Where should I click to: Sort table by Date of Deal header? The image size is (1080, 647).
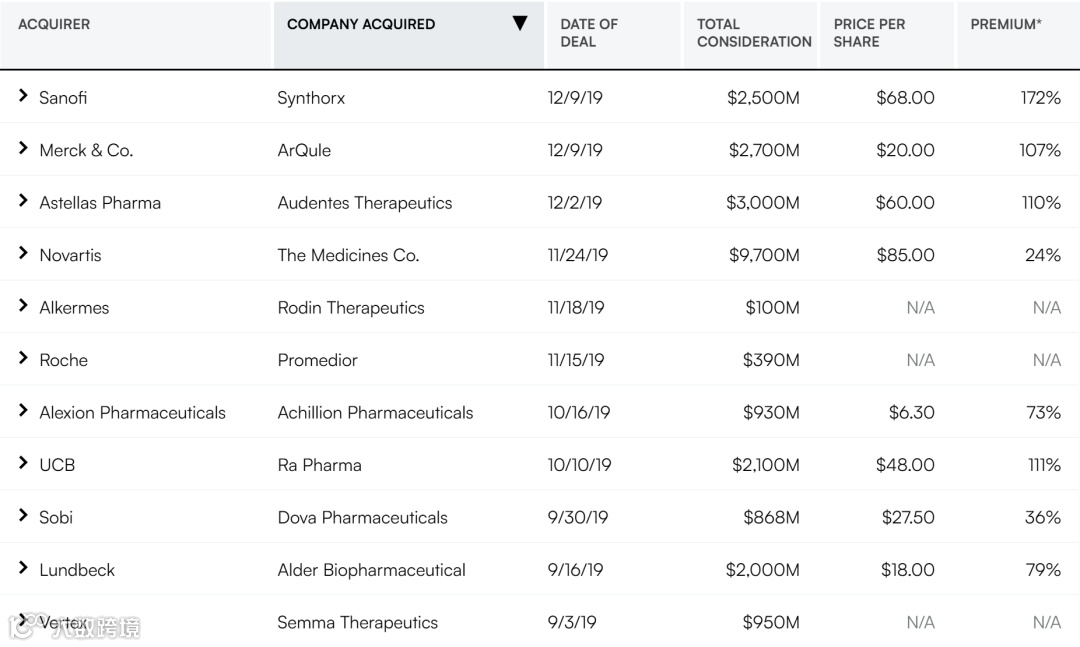589,33
